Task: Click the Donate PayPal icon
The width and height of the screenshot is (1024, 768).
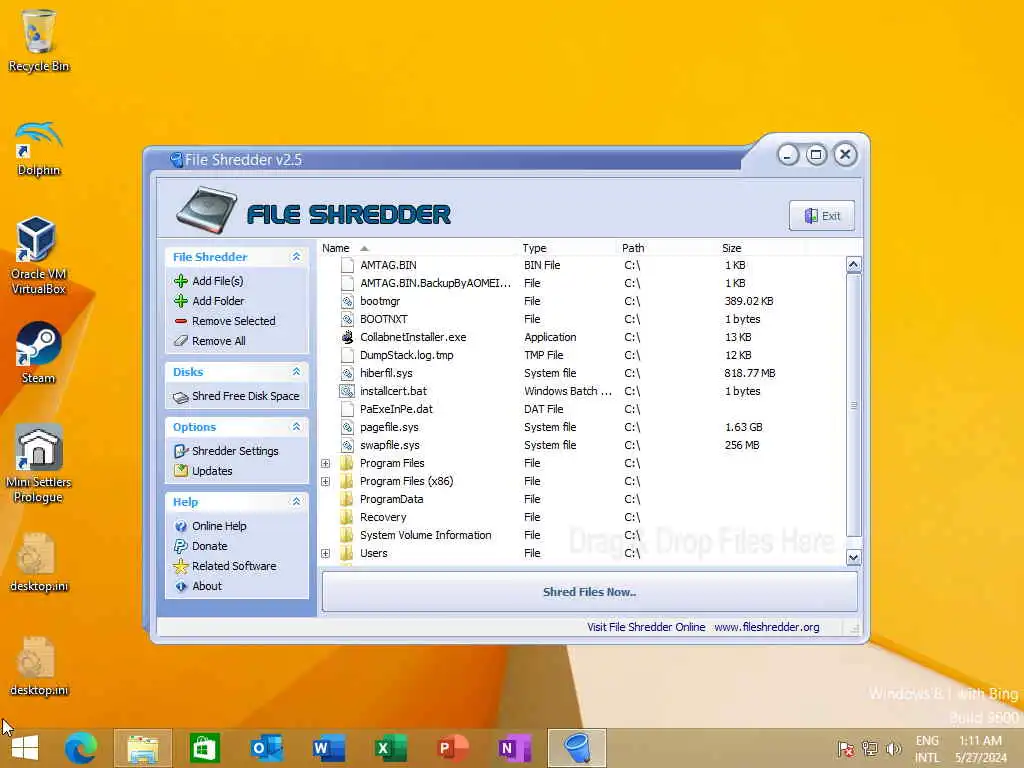Action: click(181, 546)
